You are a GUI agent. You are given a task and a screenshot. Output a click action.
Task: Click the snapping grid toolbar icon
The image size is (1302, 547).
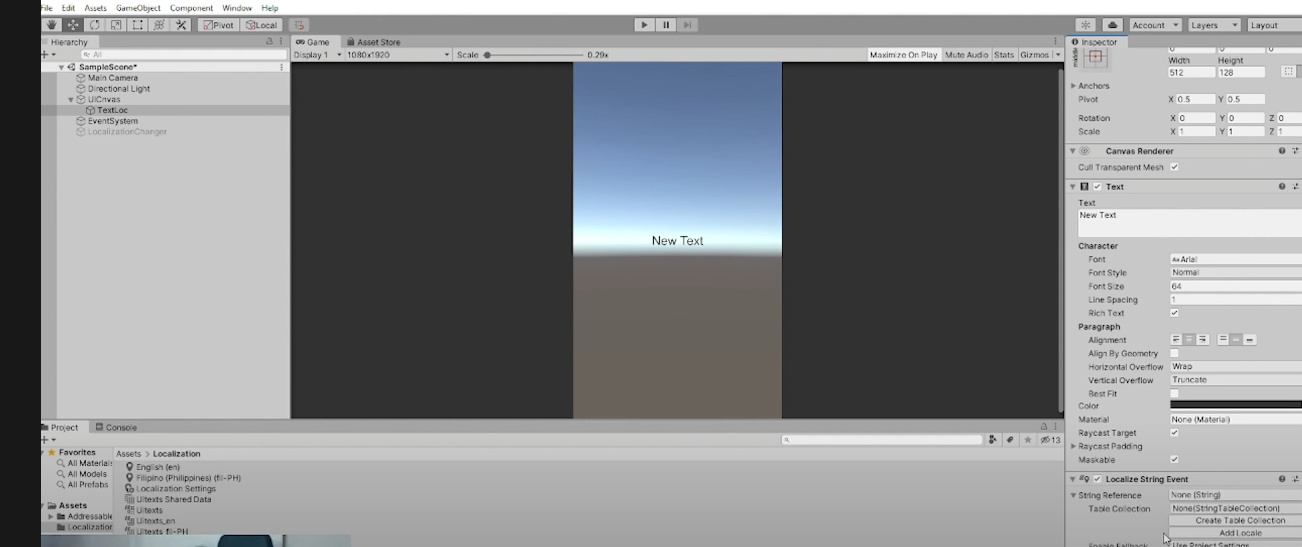299,25
